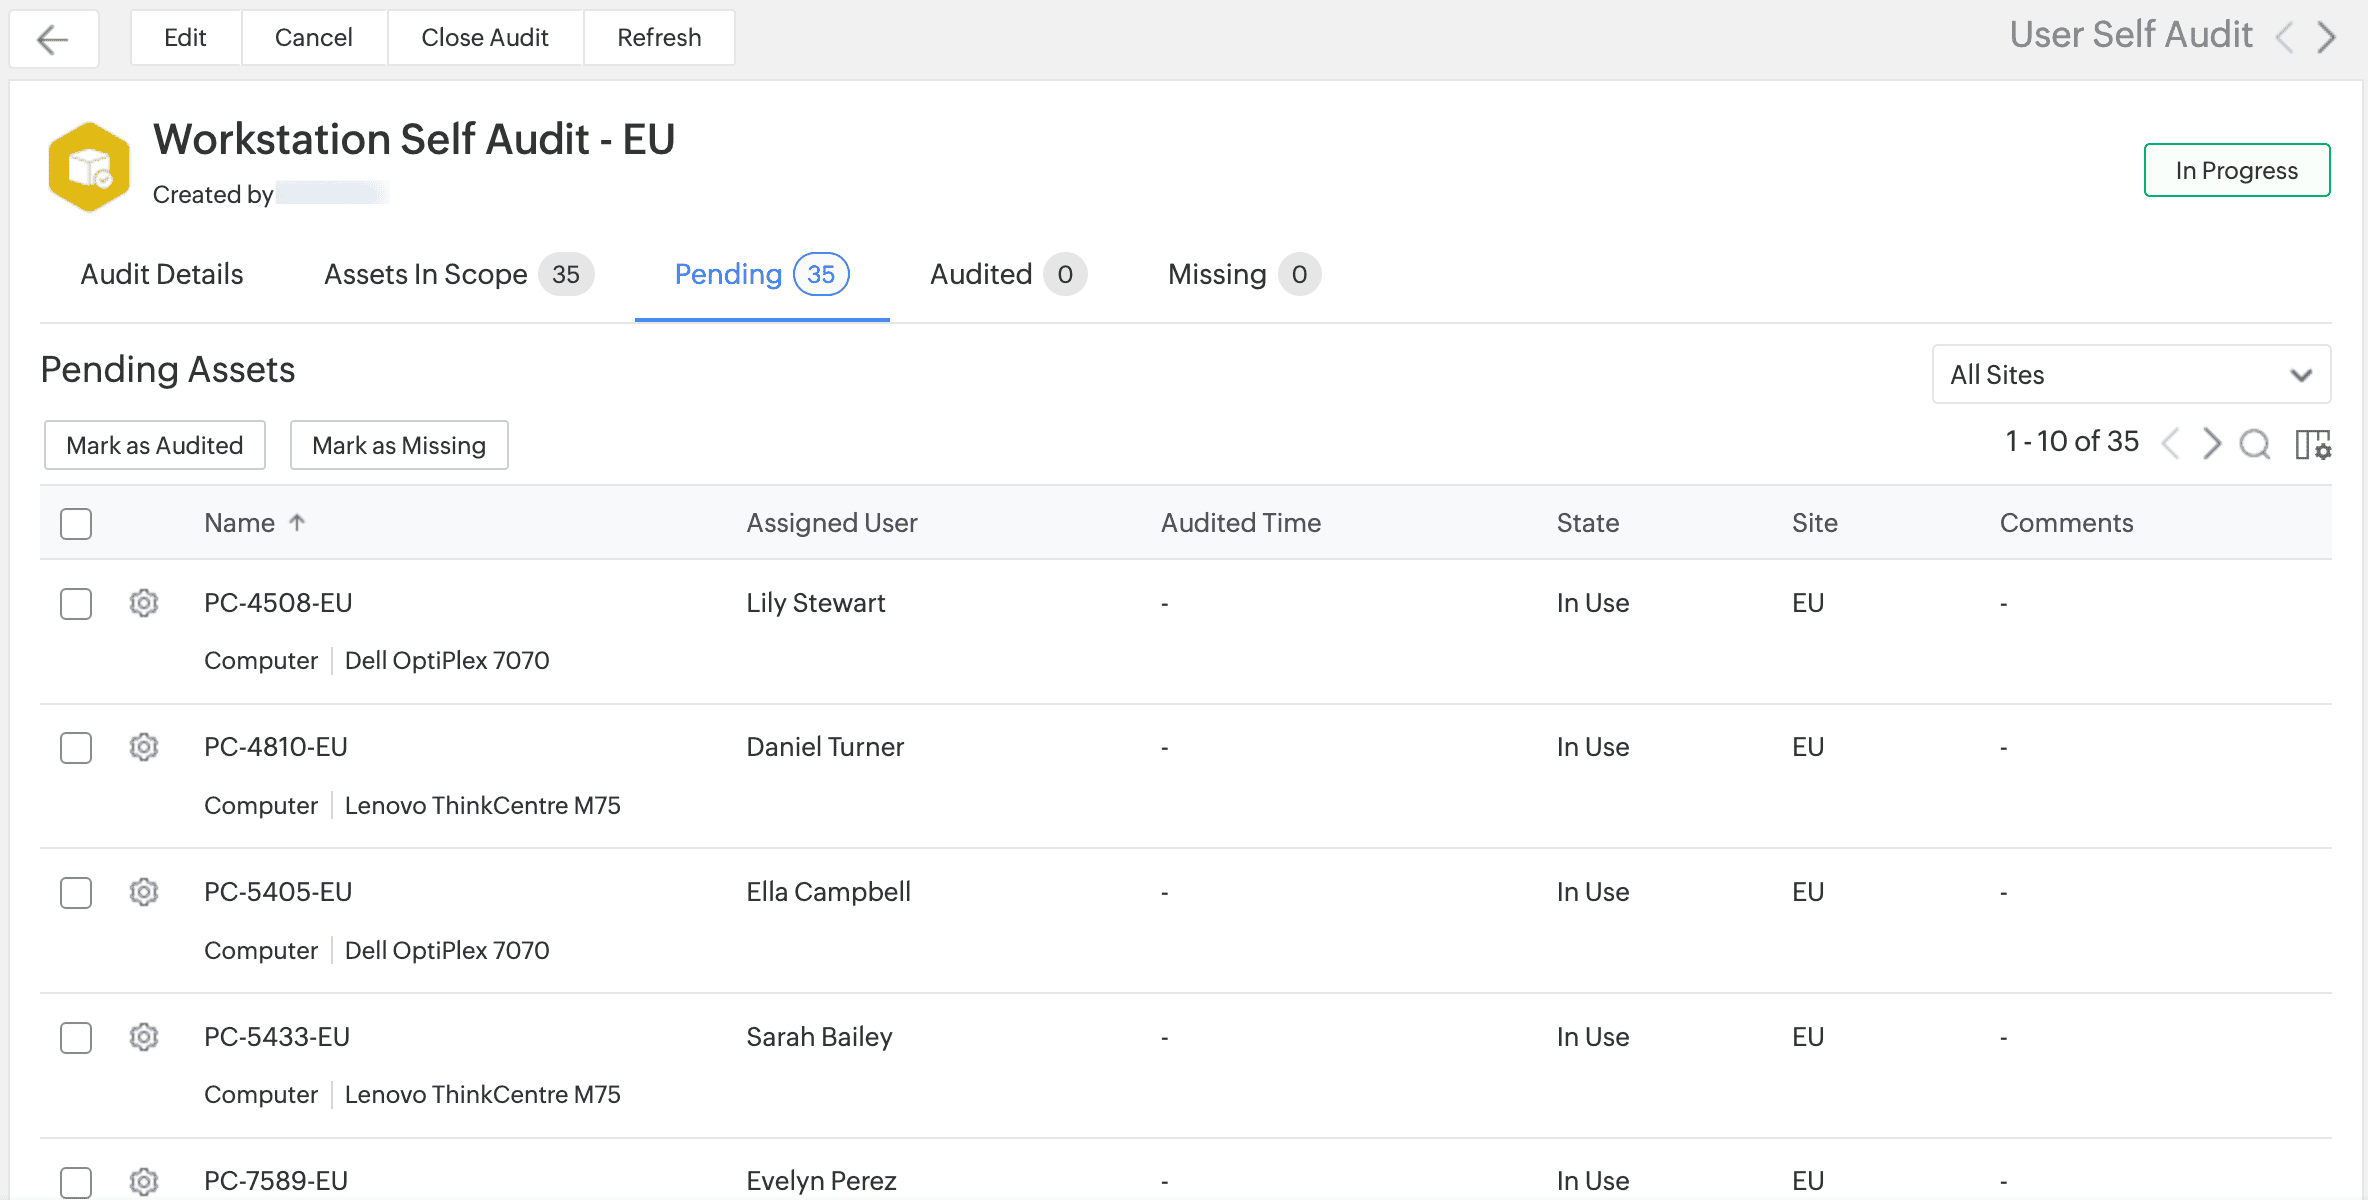
Task: Expand the All Sites dropdown
Action: [x=2130, y=375]
